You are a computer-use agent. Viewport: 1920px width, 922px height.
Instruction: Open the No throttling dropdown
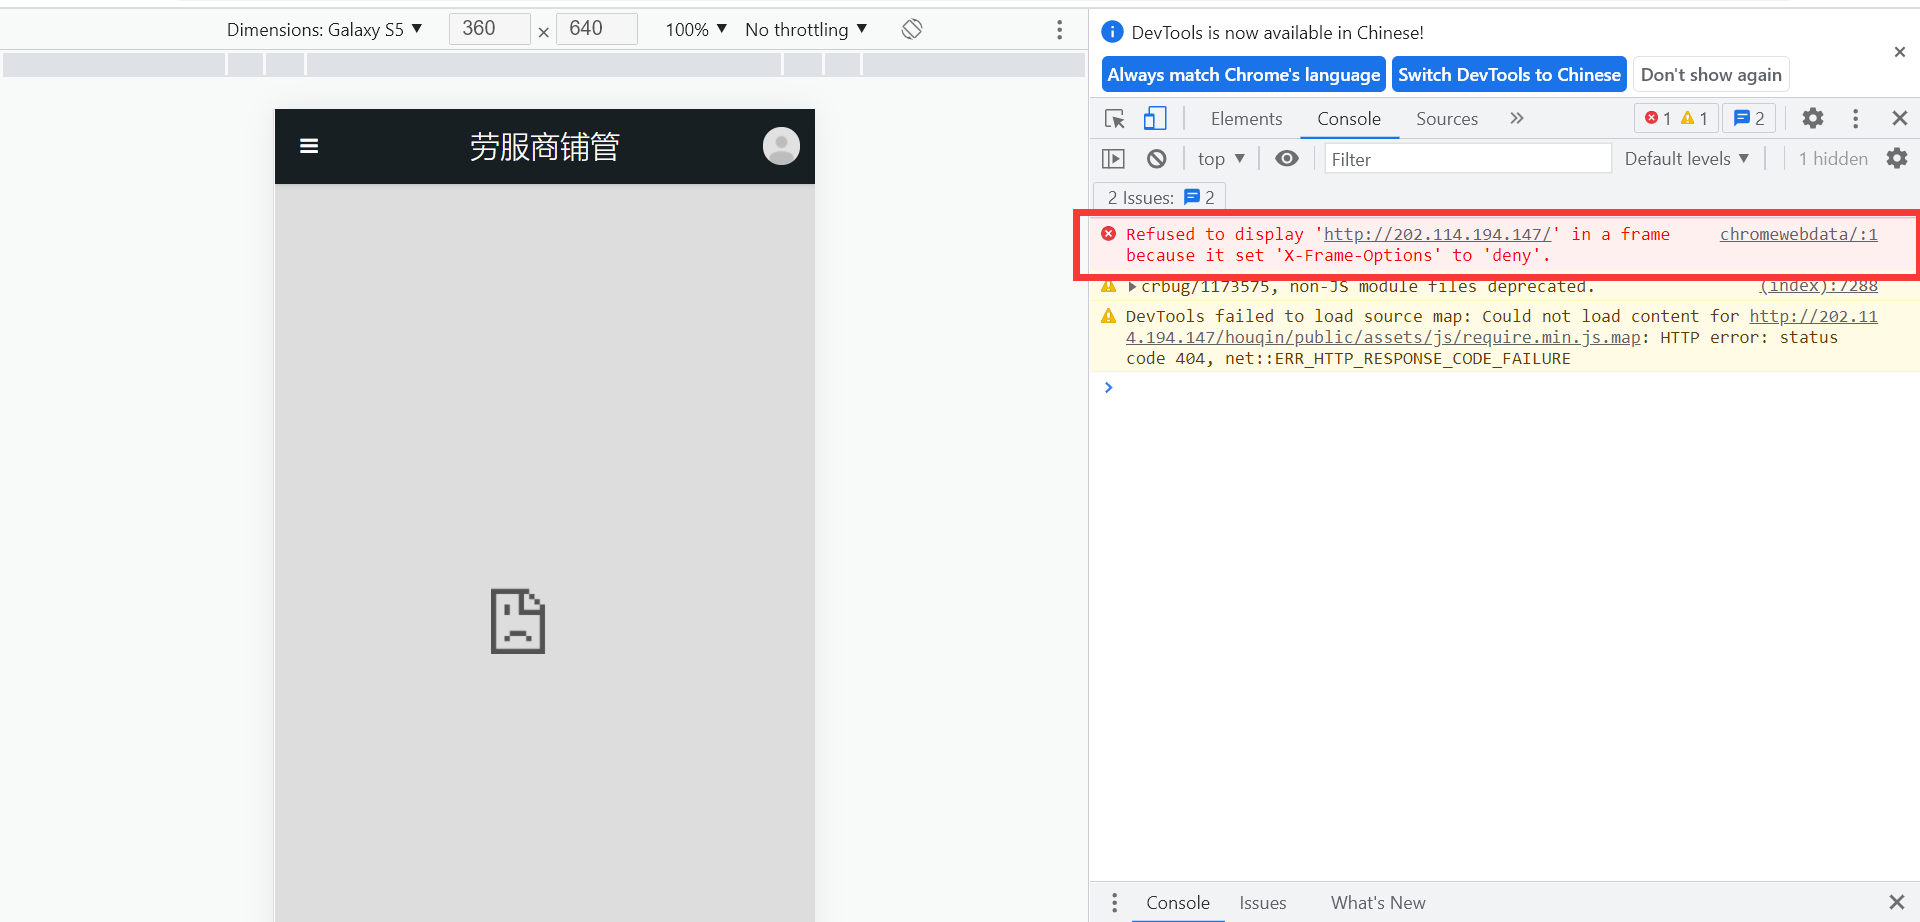tap(806, 29)
